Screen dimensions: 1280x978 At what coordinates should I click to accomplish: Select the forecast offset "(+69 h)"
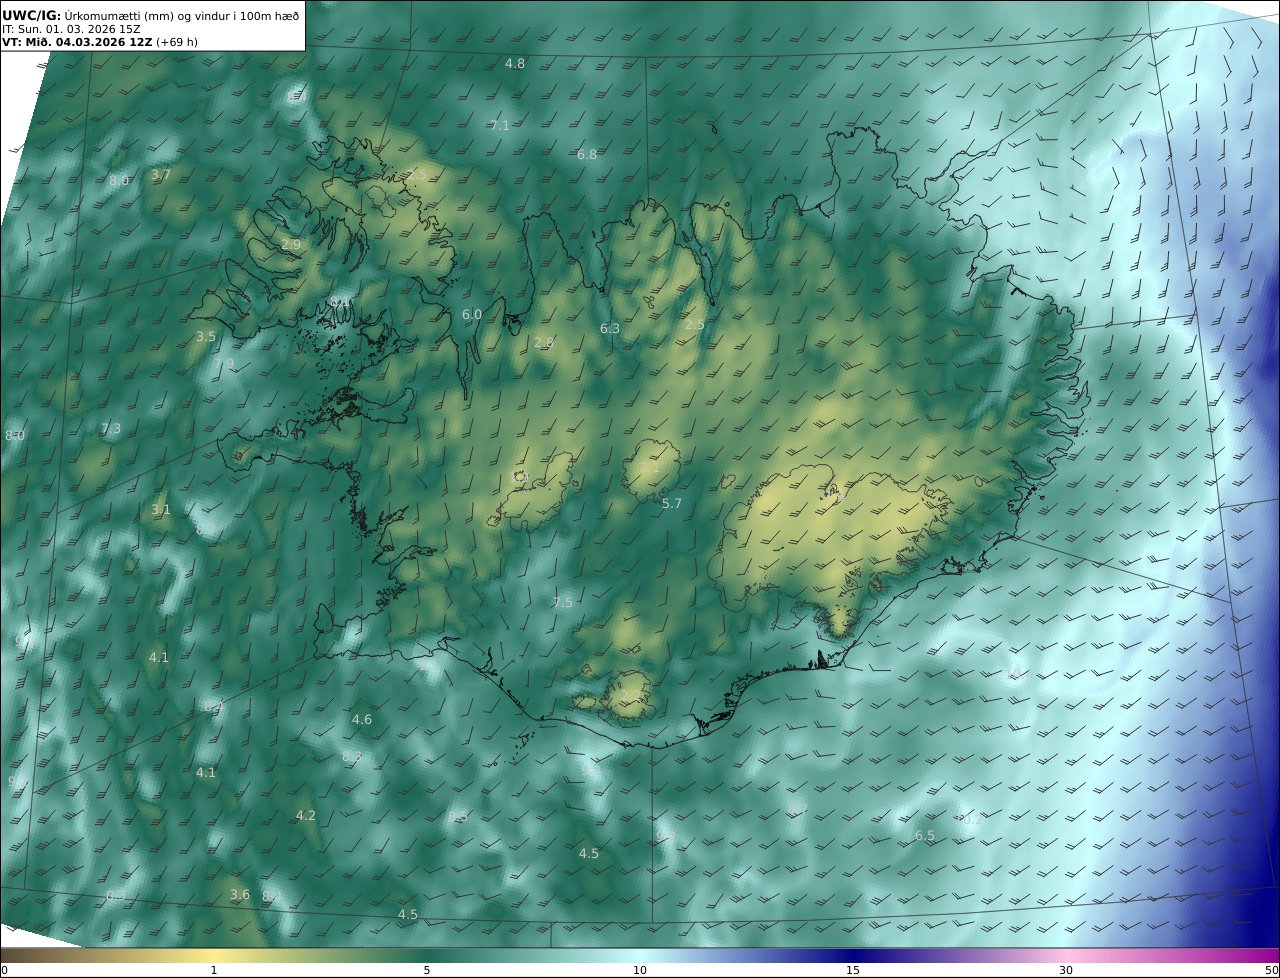click(177, 43)
